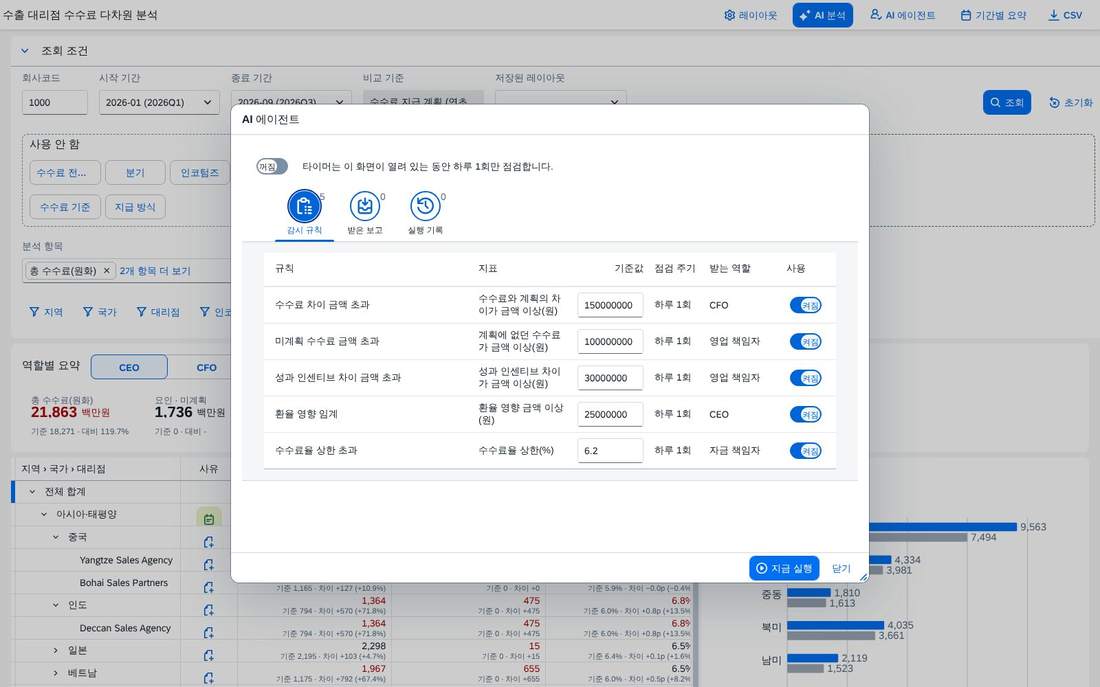
Task: Click the 사유 icon in the 아시아·태평양 row
Action: 208,519
